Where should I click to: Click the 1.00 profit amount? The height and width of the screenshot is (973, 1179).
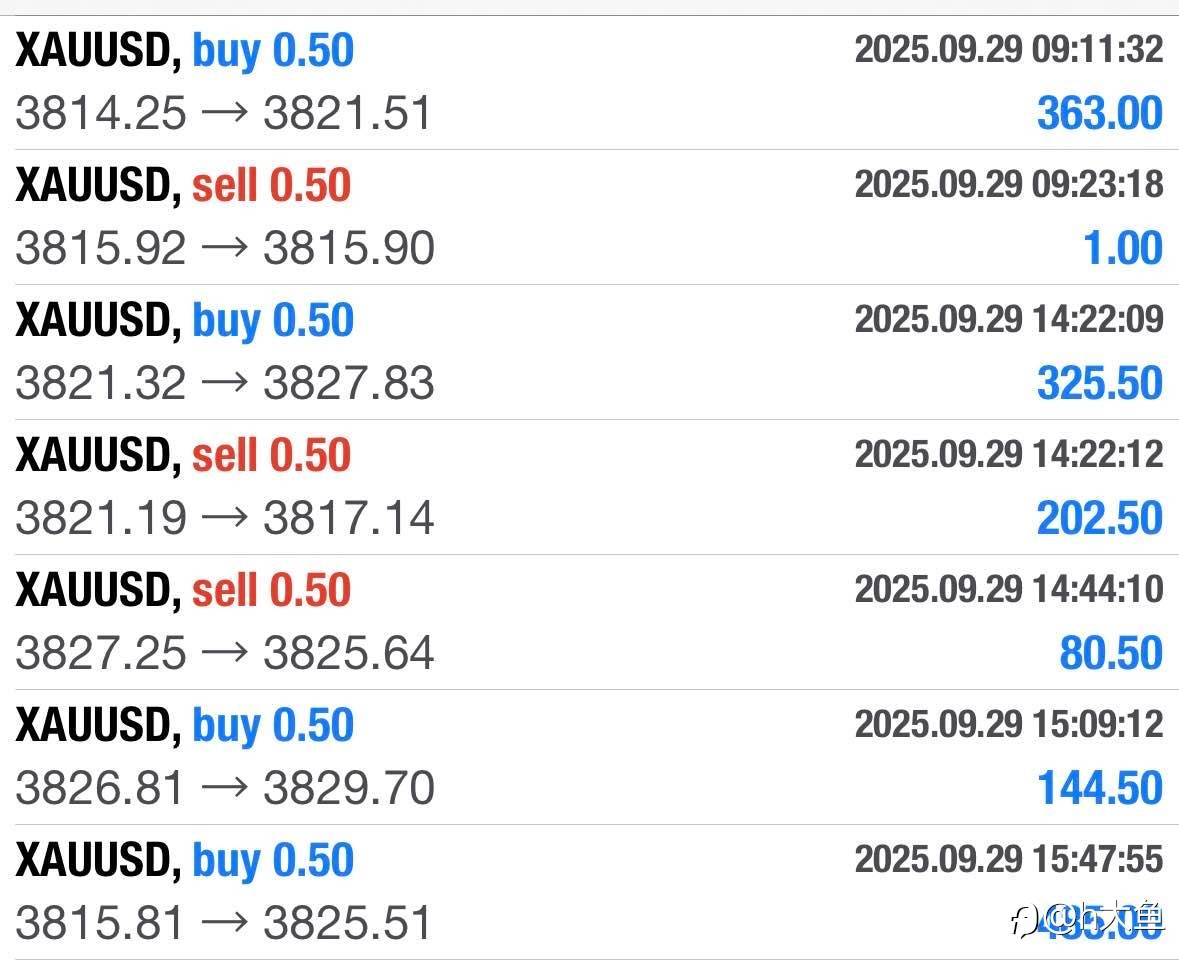pos(1123,248)
